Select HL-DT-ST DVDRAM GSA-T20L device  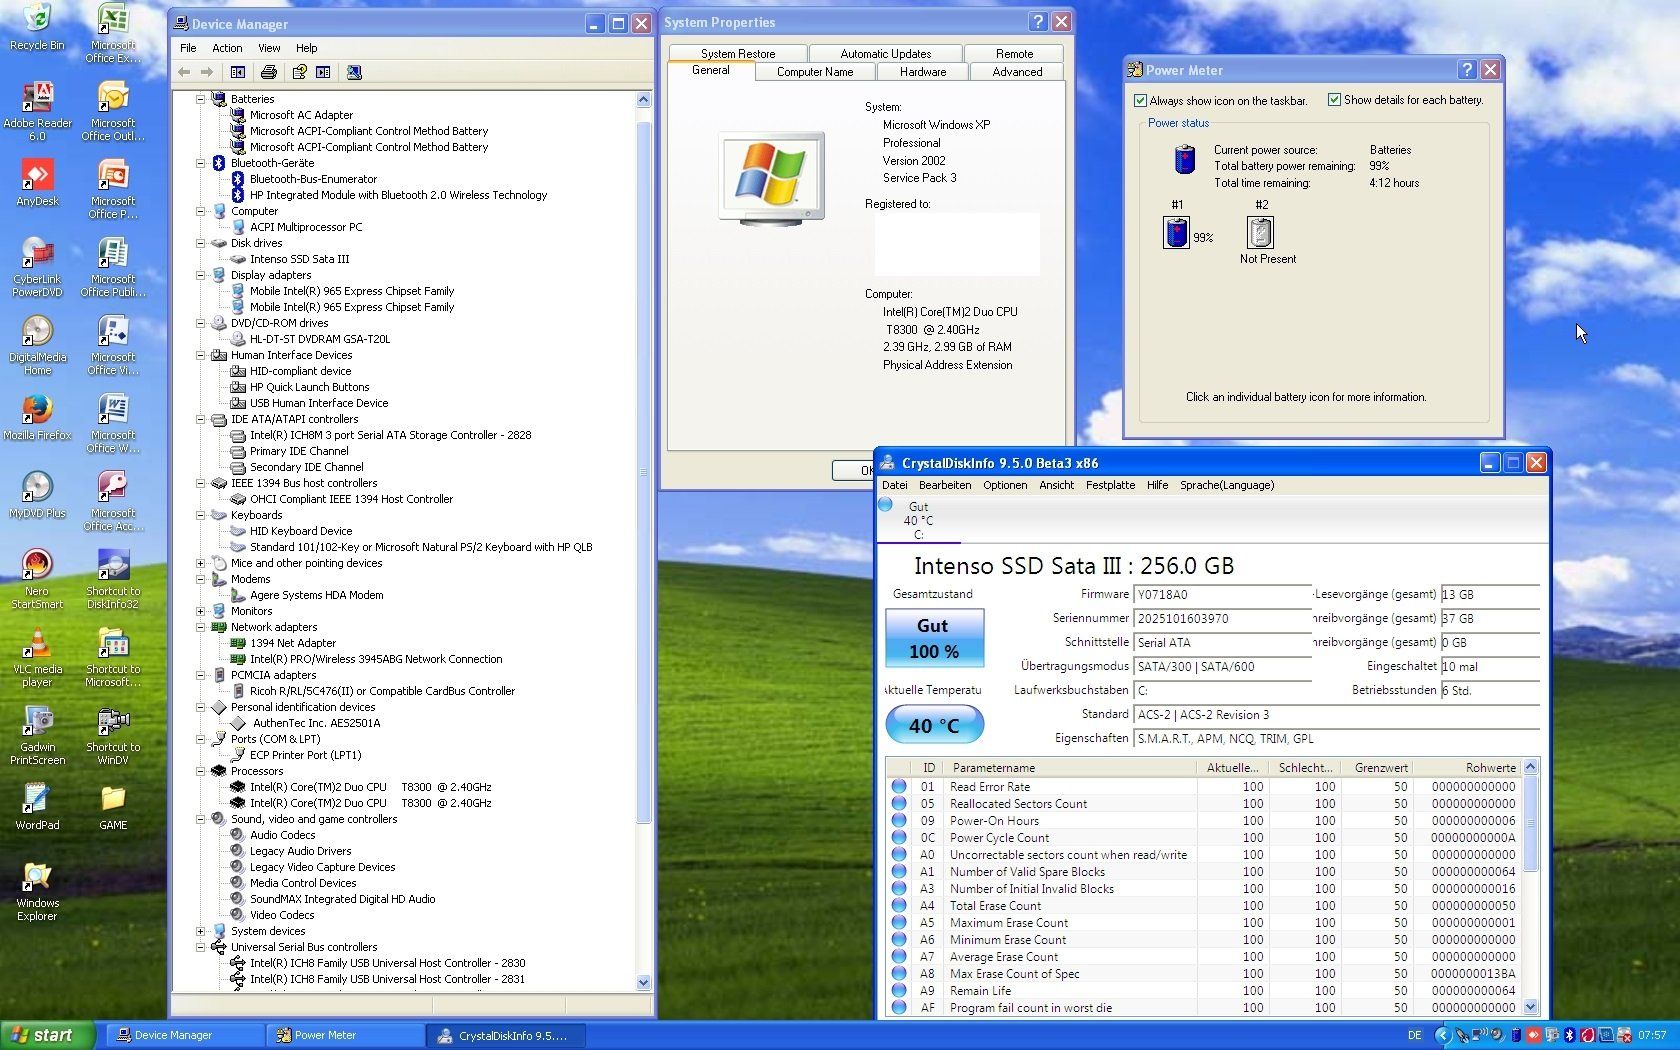[320, 339]
